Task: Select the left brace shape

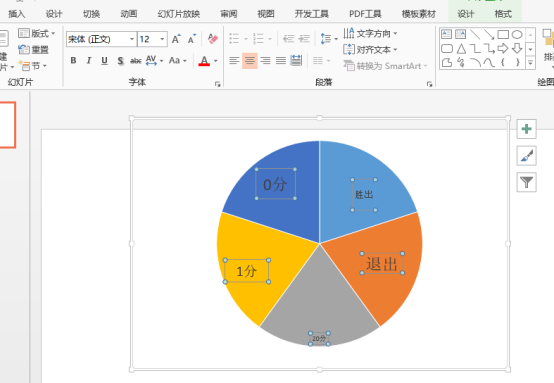Action: 503,63
